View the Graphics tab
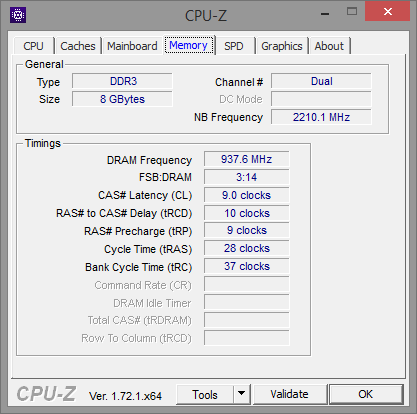The height and width of the screenshot is (414, 417). tap(282, 46)
